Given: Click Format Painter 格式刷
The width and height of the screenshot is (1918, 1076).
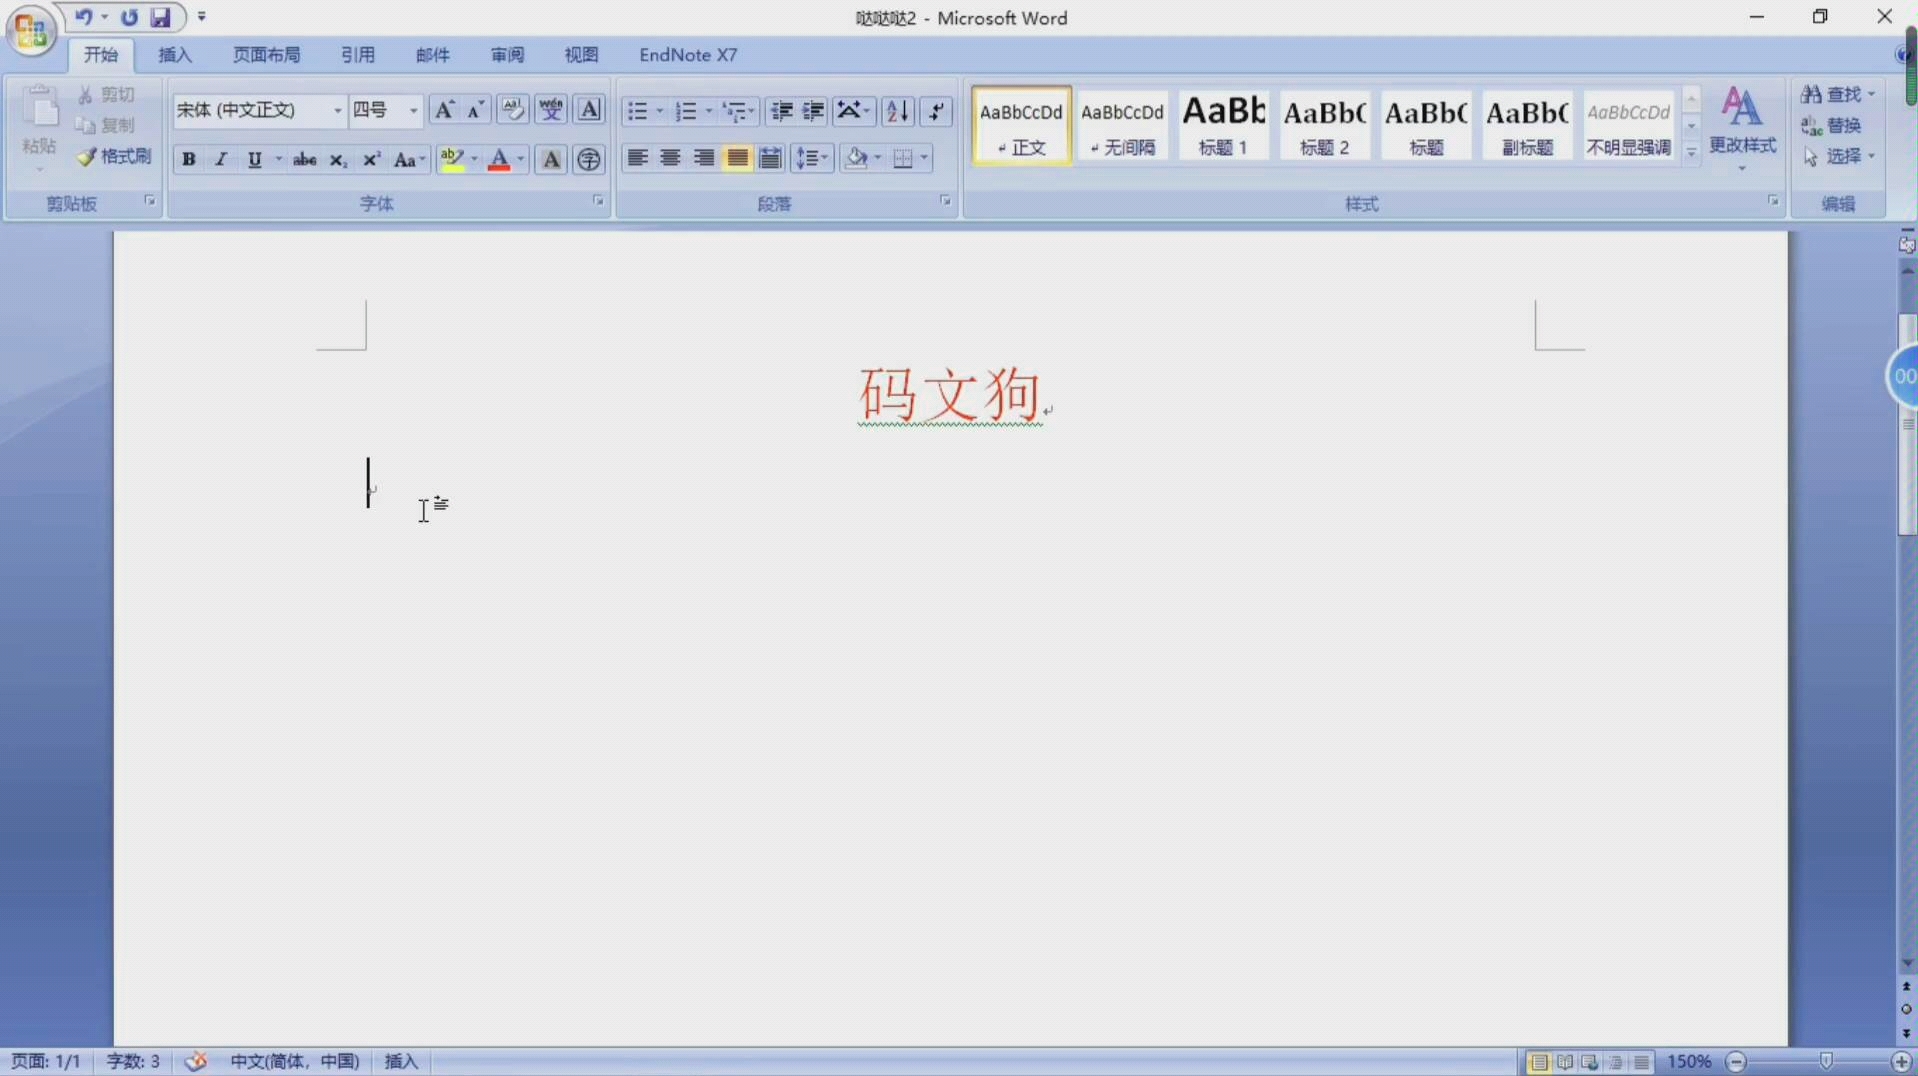Looking at the screenshot, I should click(x=115, y=156).
